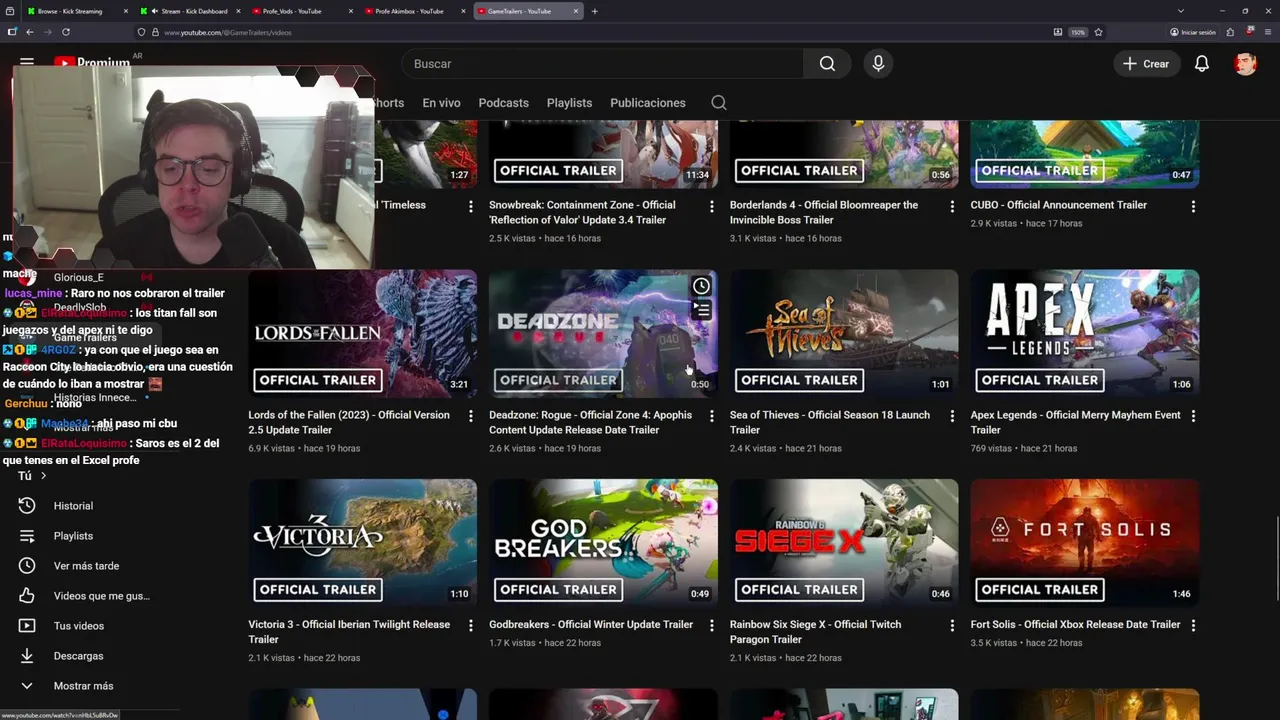Click the Lords of the Fallen thumbnail
This screenshot has height=720, width=1280.
point(362,333)
